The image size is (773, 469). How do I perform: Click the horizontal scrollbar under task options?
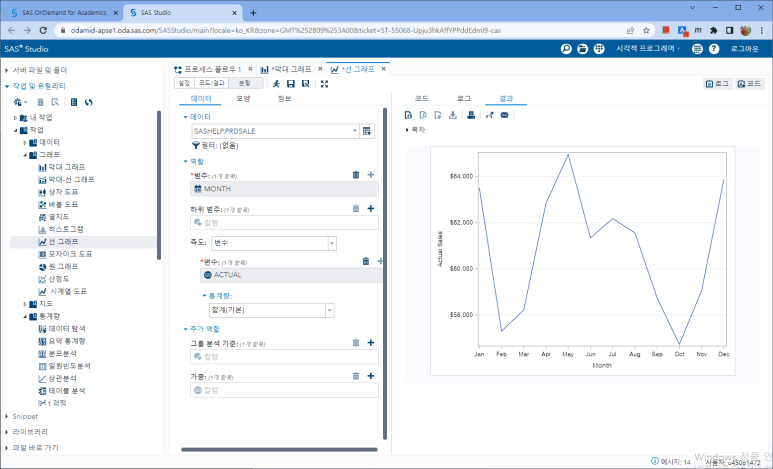pyautogui.click(x=279, y=450)
